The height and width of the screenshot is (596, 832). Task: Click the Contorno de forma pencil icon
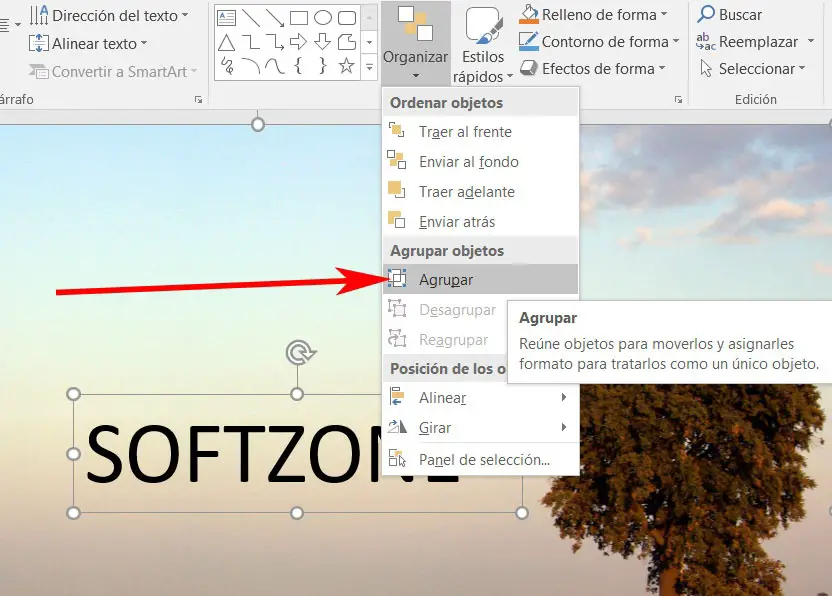tap(528, 41)
